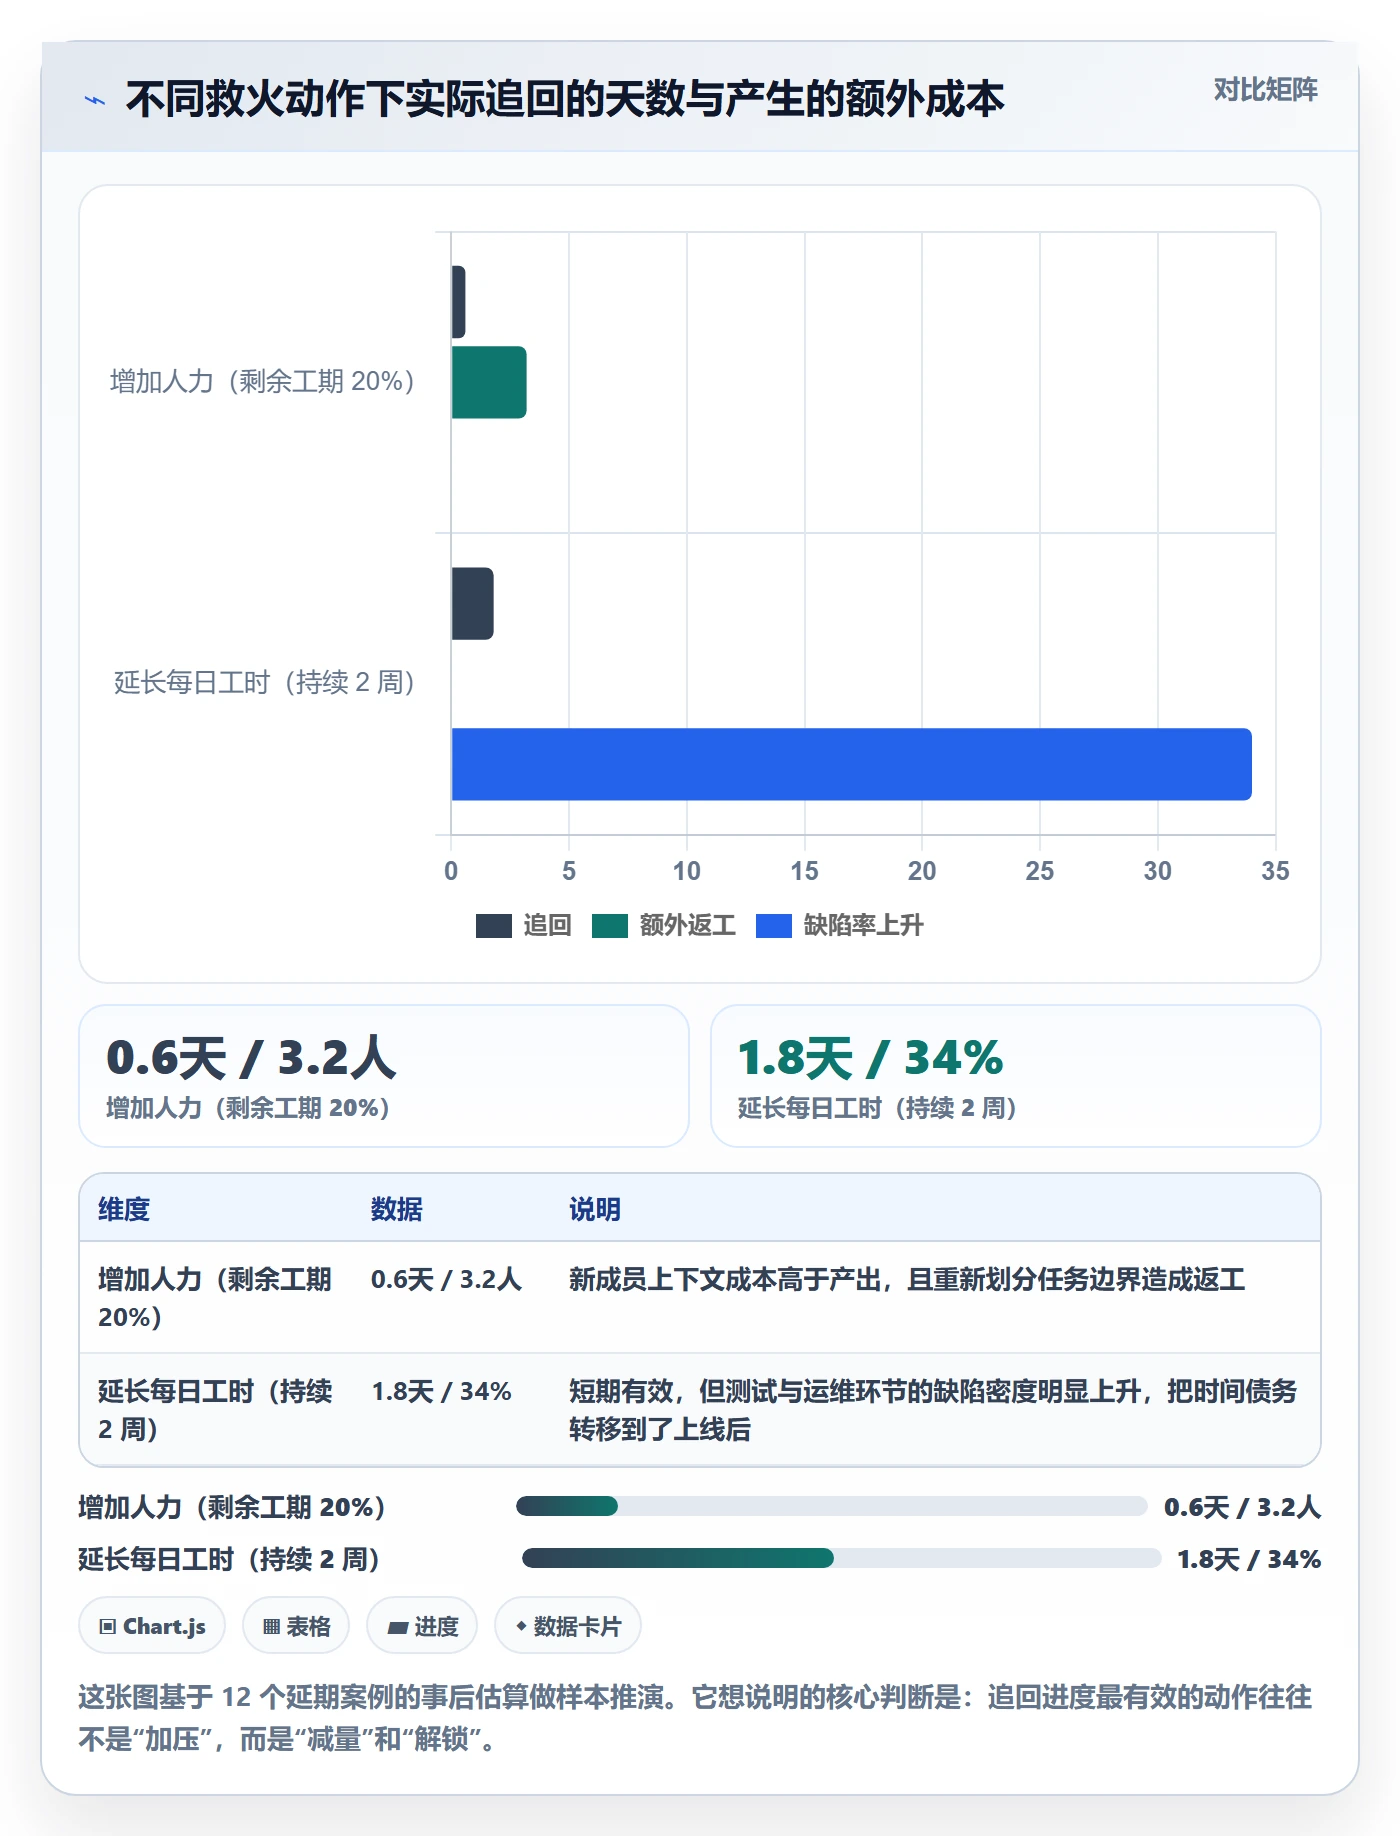The width and height of the screenshot is (1400, 1836).
Task: Click the chart title 不同救火动作下实际追回的天数
Action: pyautogui.click(x=565, y=99)
